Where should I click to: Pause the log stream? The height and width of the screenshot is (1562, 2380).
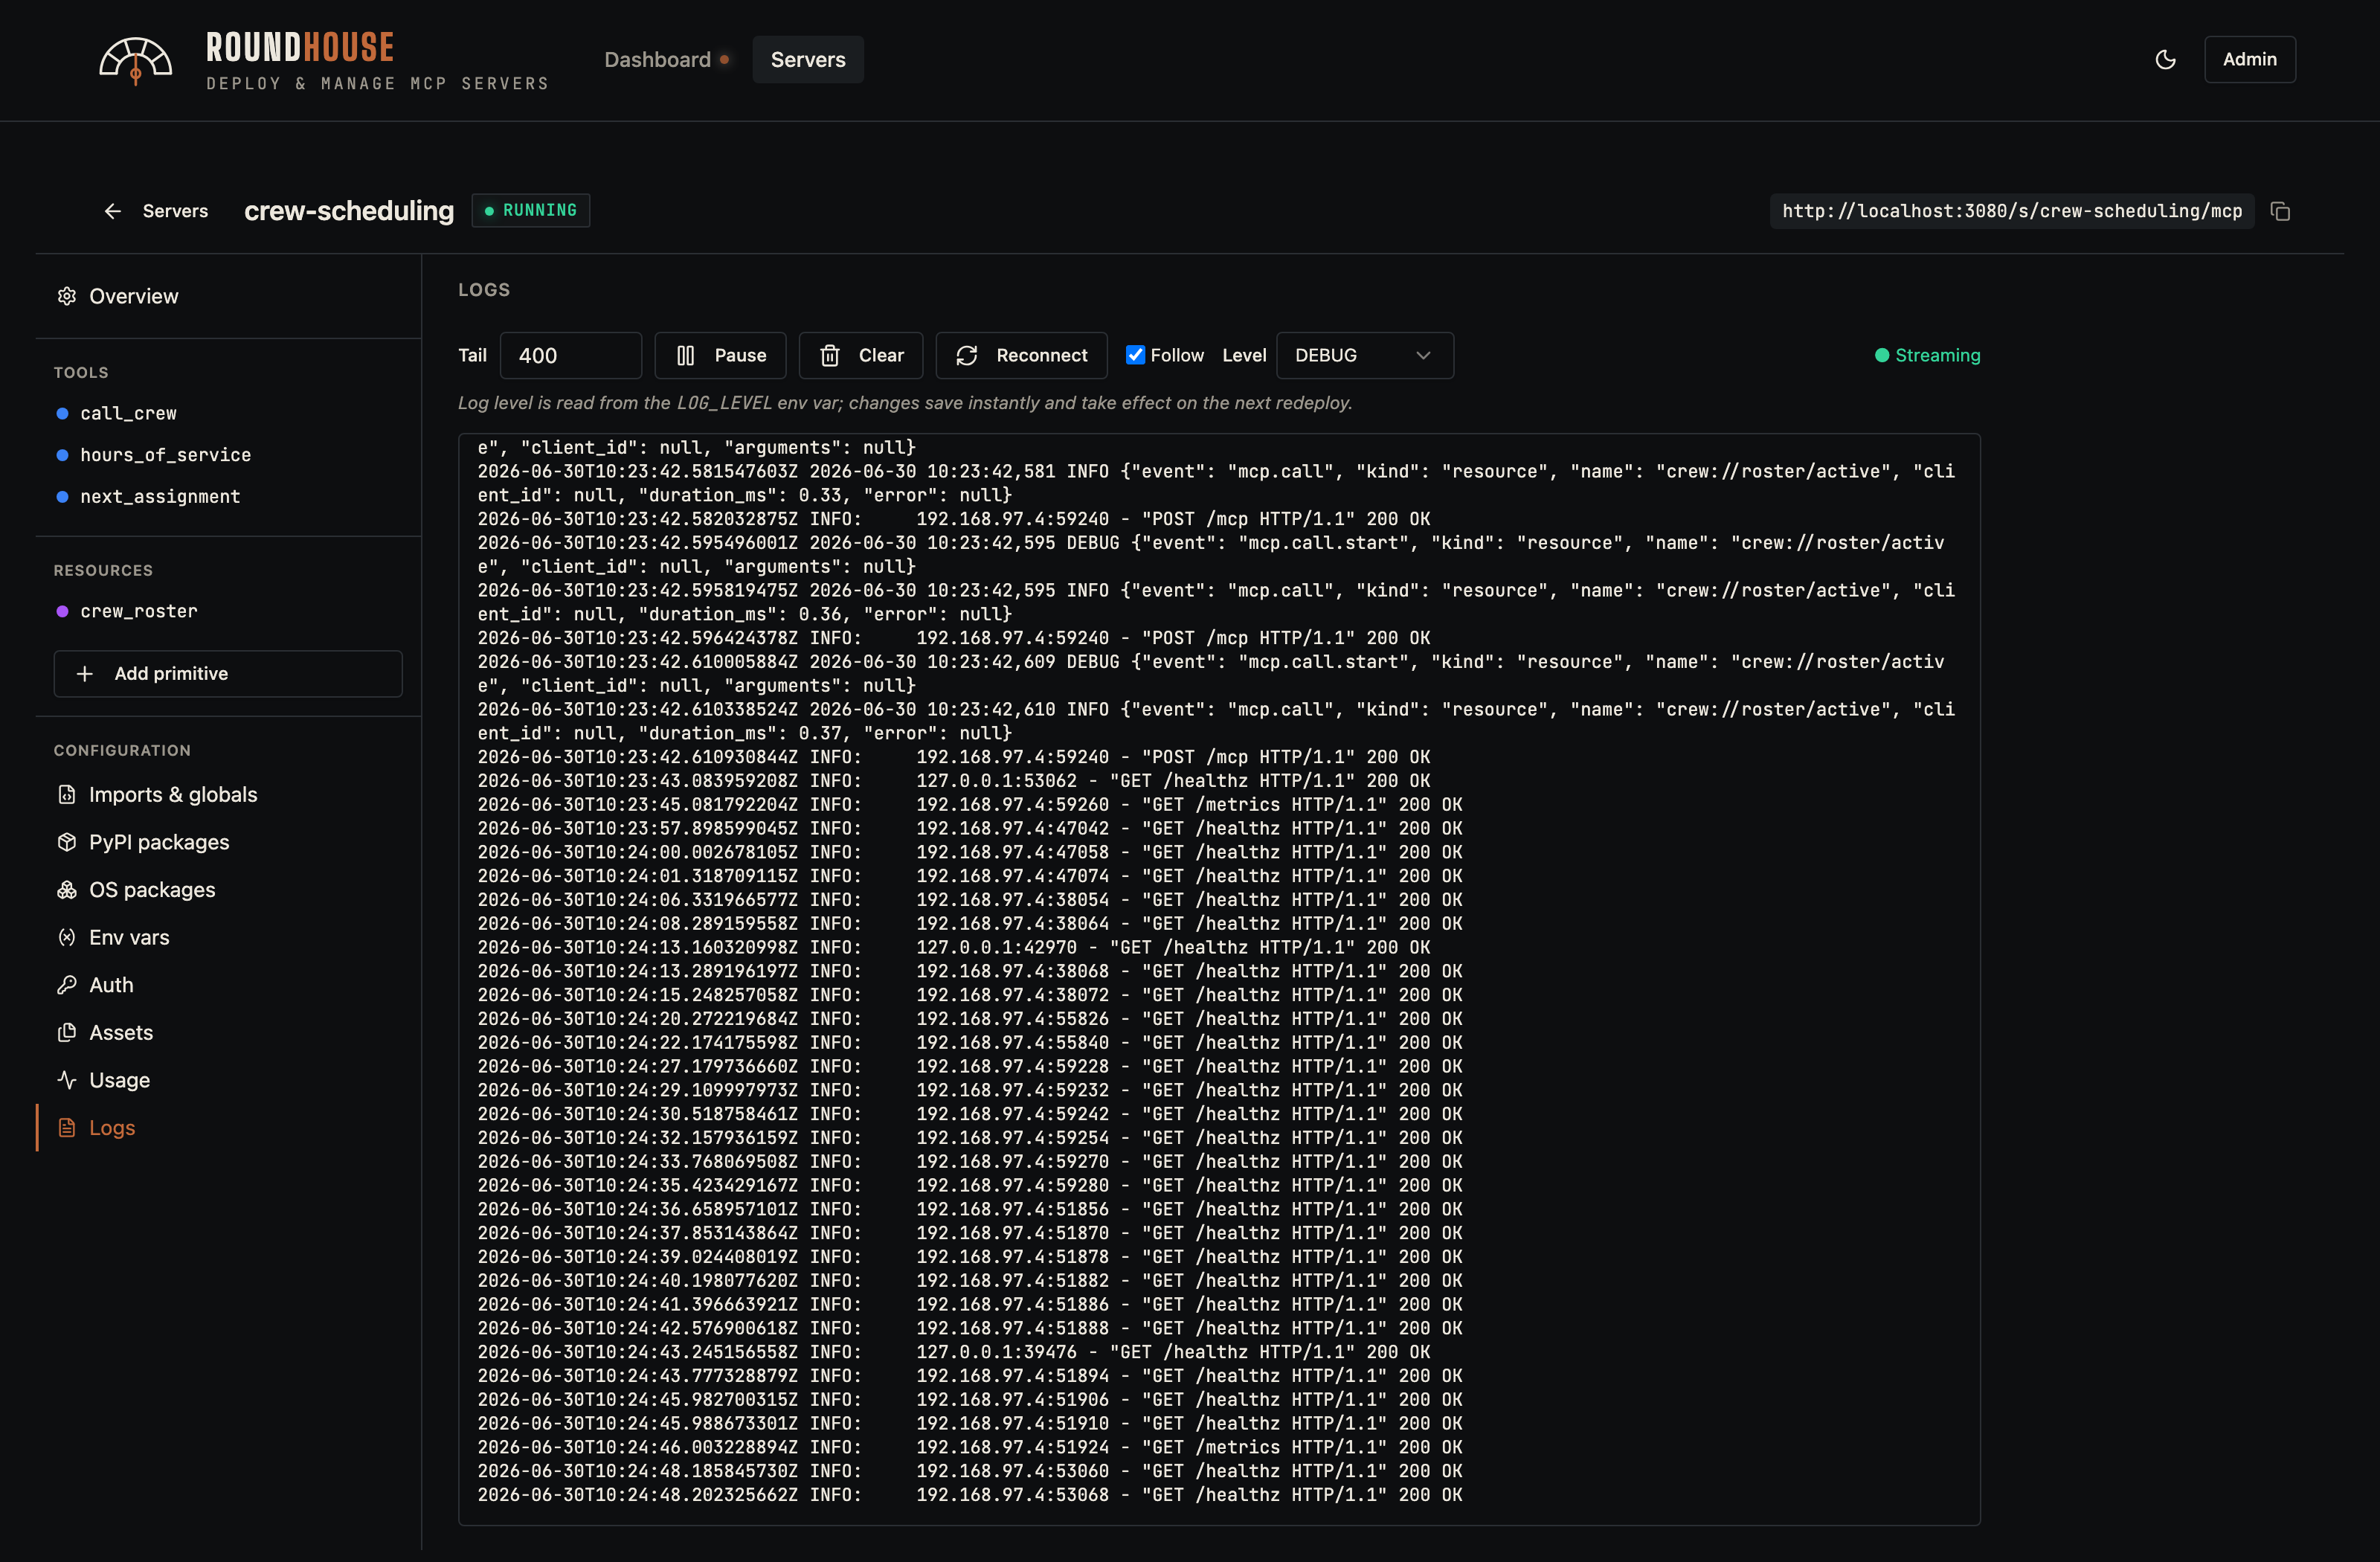pyautogui.click(x=721, y=356)
